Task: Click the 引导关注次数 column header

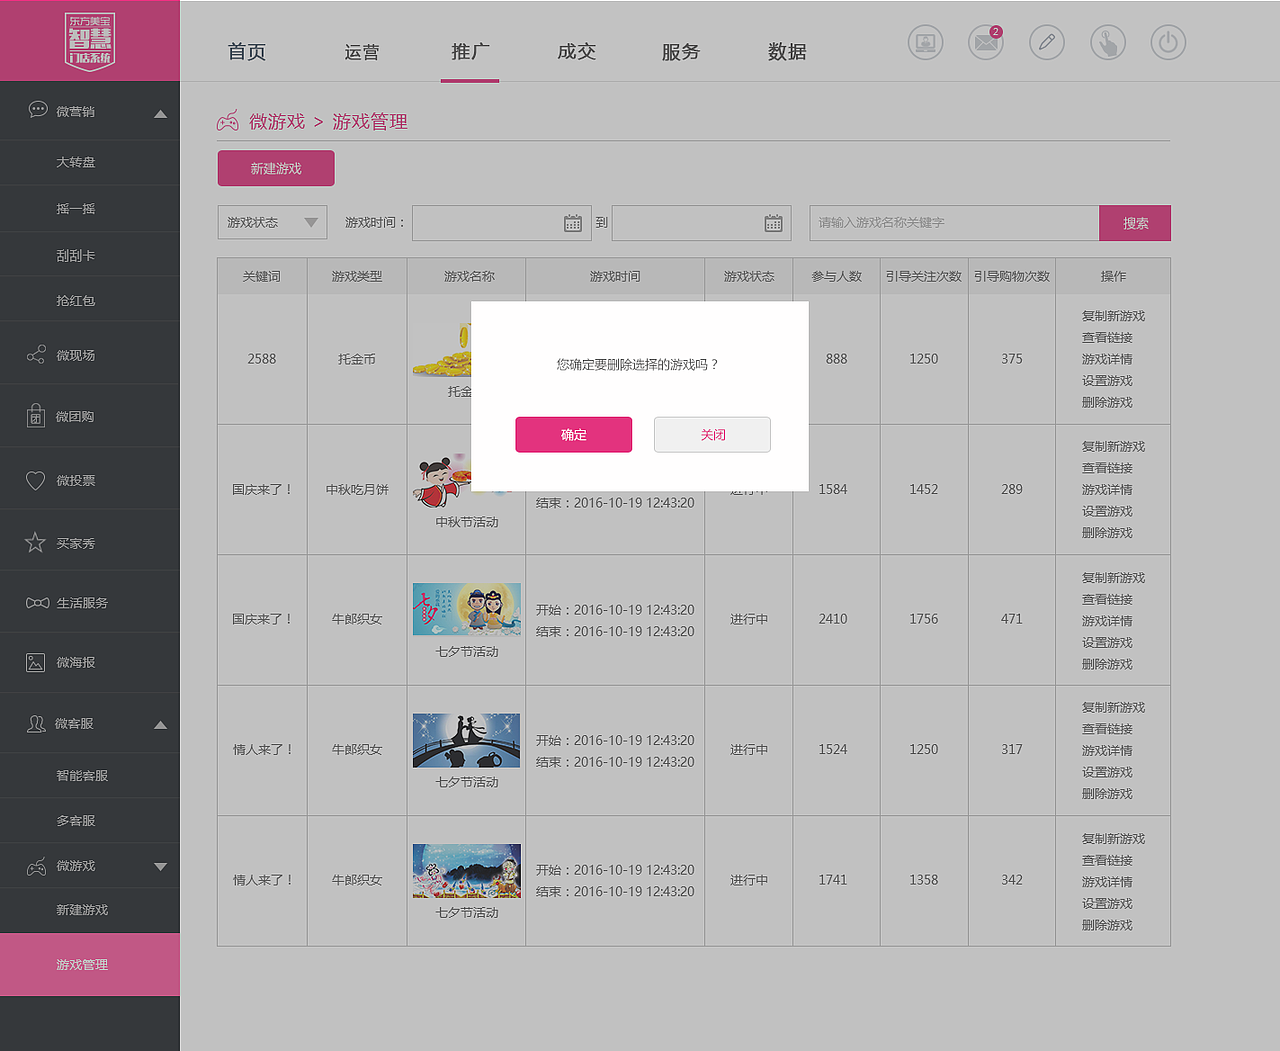Action: click(x=924, y=276)
